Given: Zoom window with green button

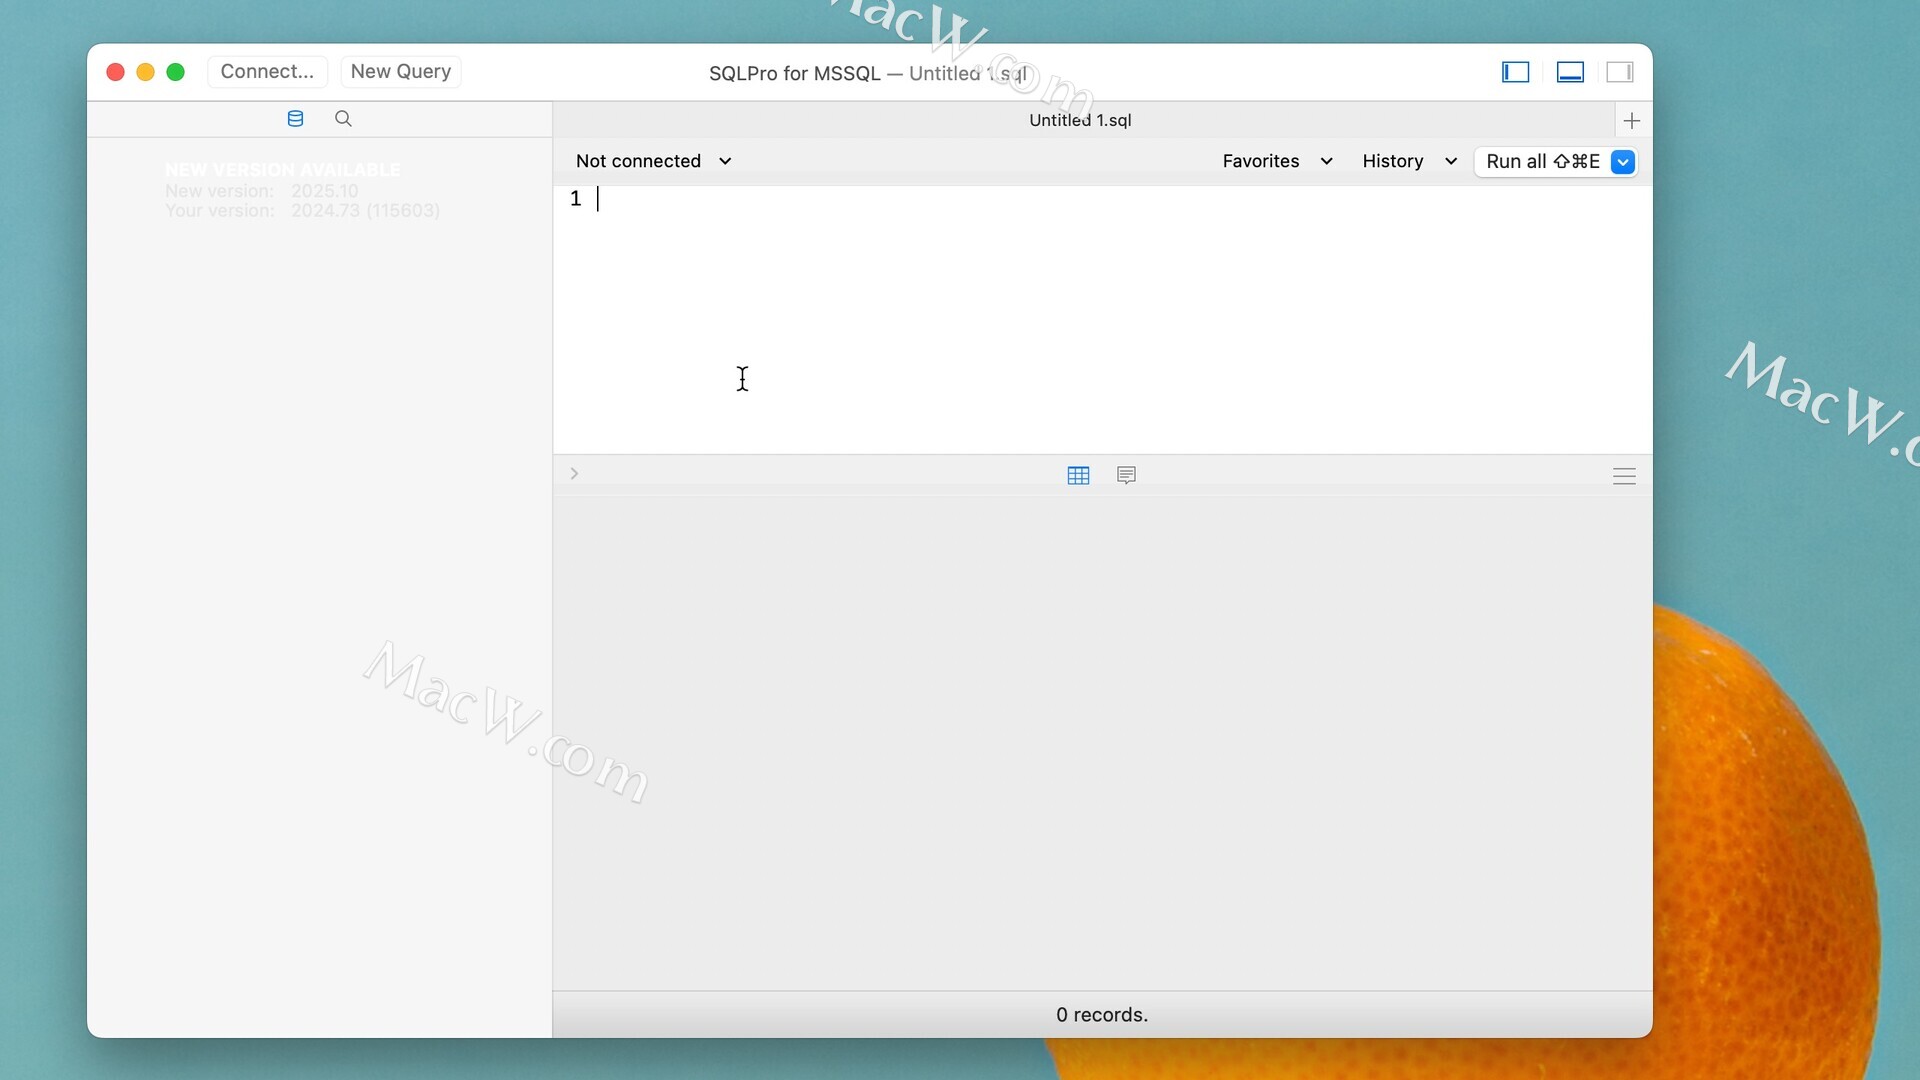Looking at the screenshot, I should [x=175, y=72].
